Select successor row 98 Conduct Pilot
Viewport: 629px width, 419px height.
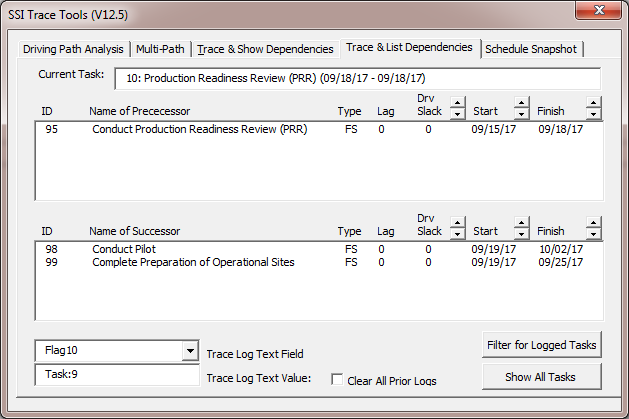tap(319, 249)
